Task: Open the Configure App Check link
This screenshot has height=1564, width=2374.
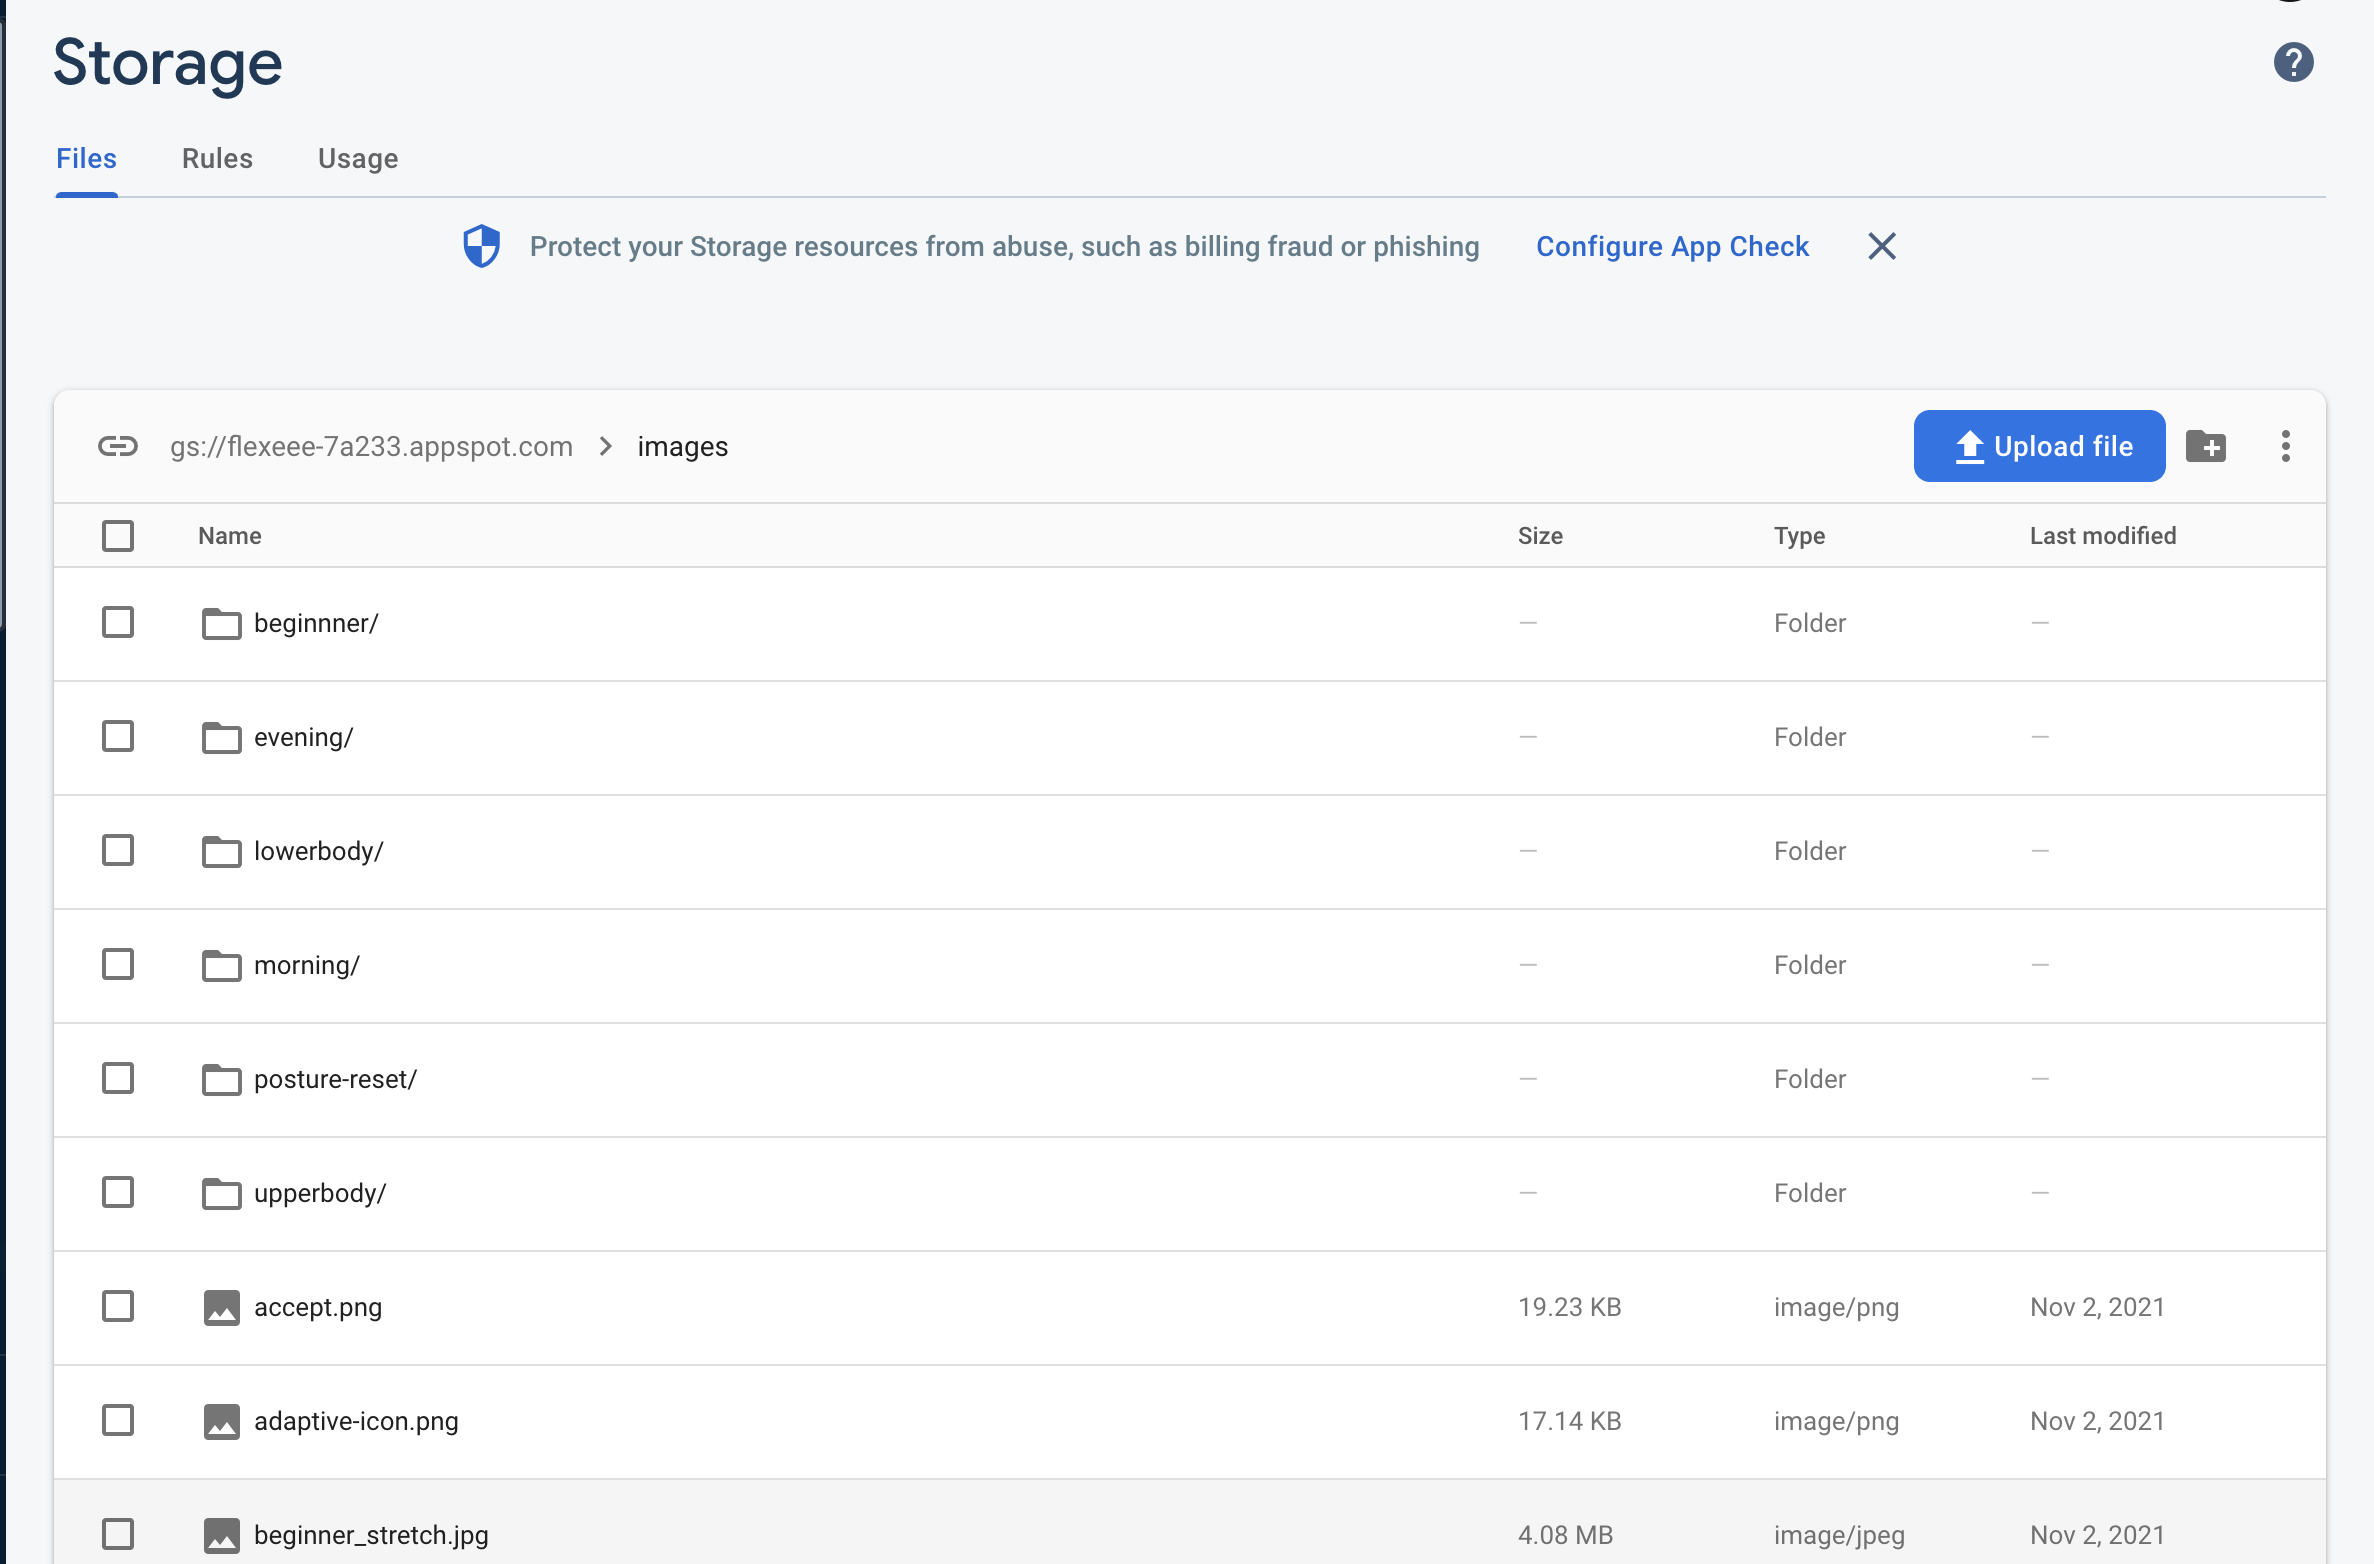Action: tap(1672, 246)
